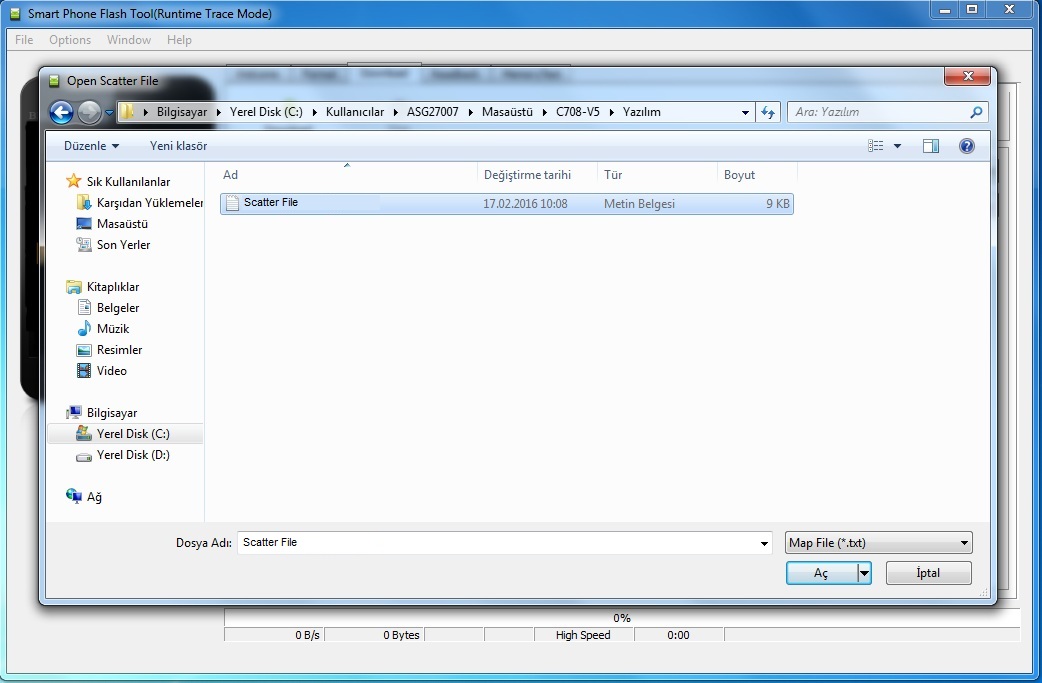Open the Map File (*.txt) filter dropdown
The height and width of the screenshot is (683, 1042).
(879, 543)
